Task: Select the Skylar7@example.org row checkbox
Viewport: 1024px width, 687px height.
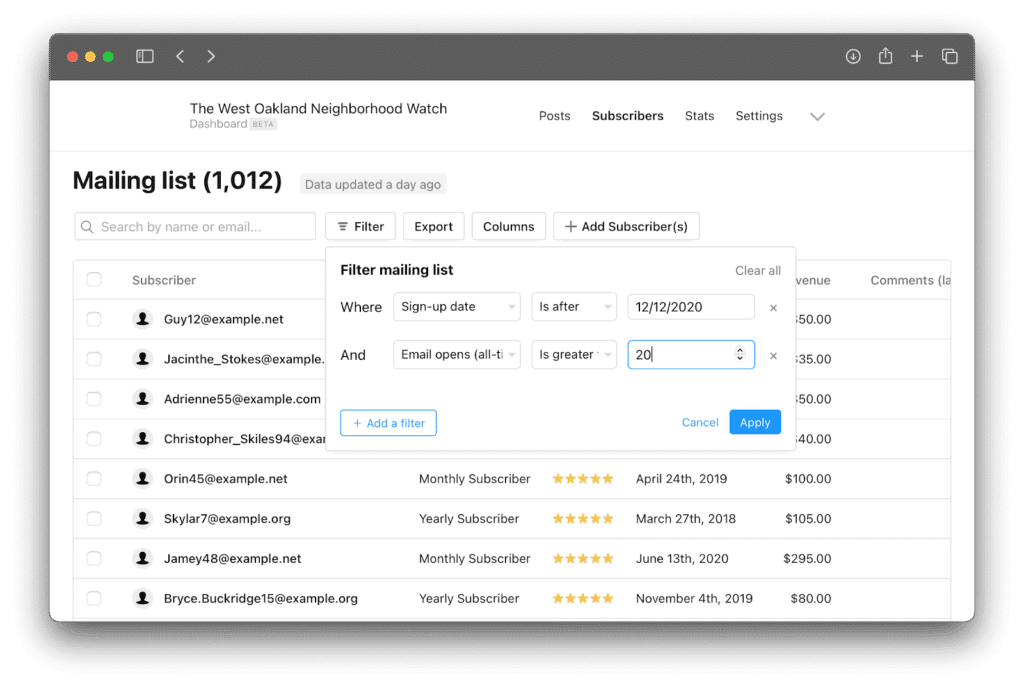Action: pos(94,519)
